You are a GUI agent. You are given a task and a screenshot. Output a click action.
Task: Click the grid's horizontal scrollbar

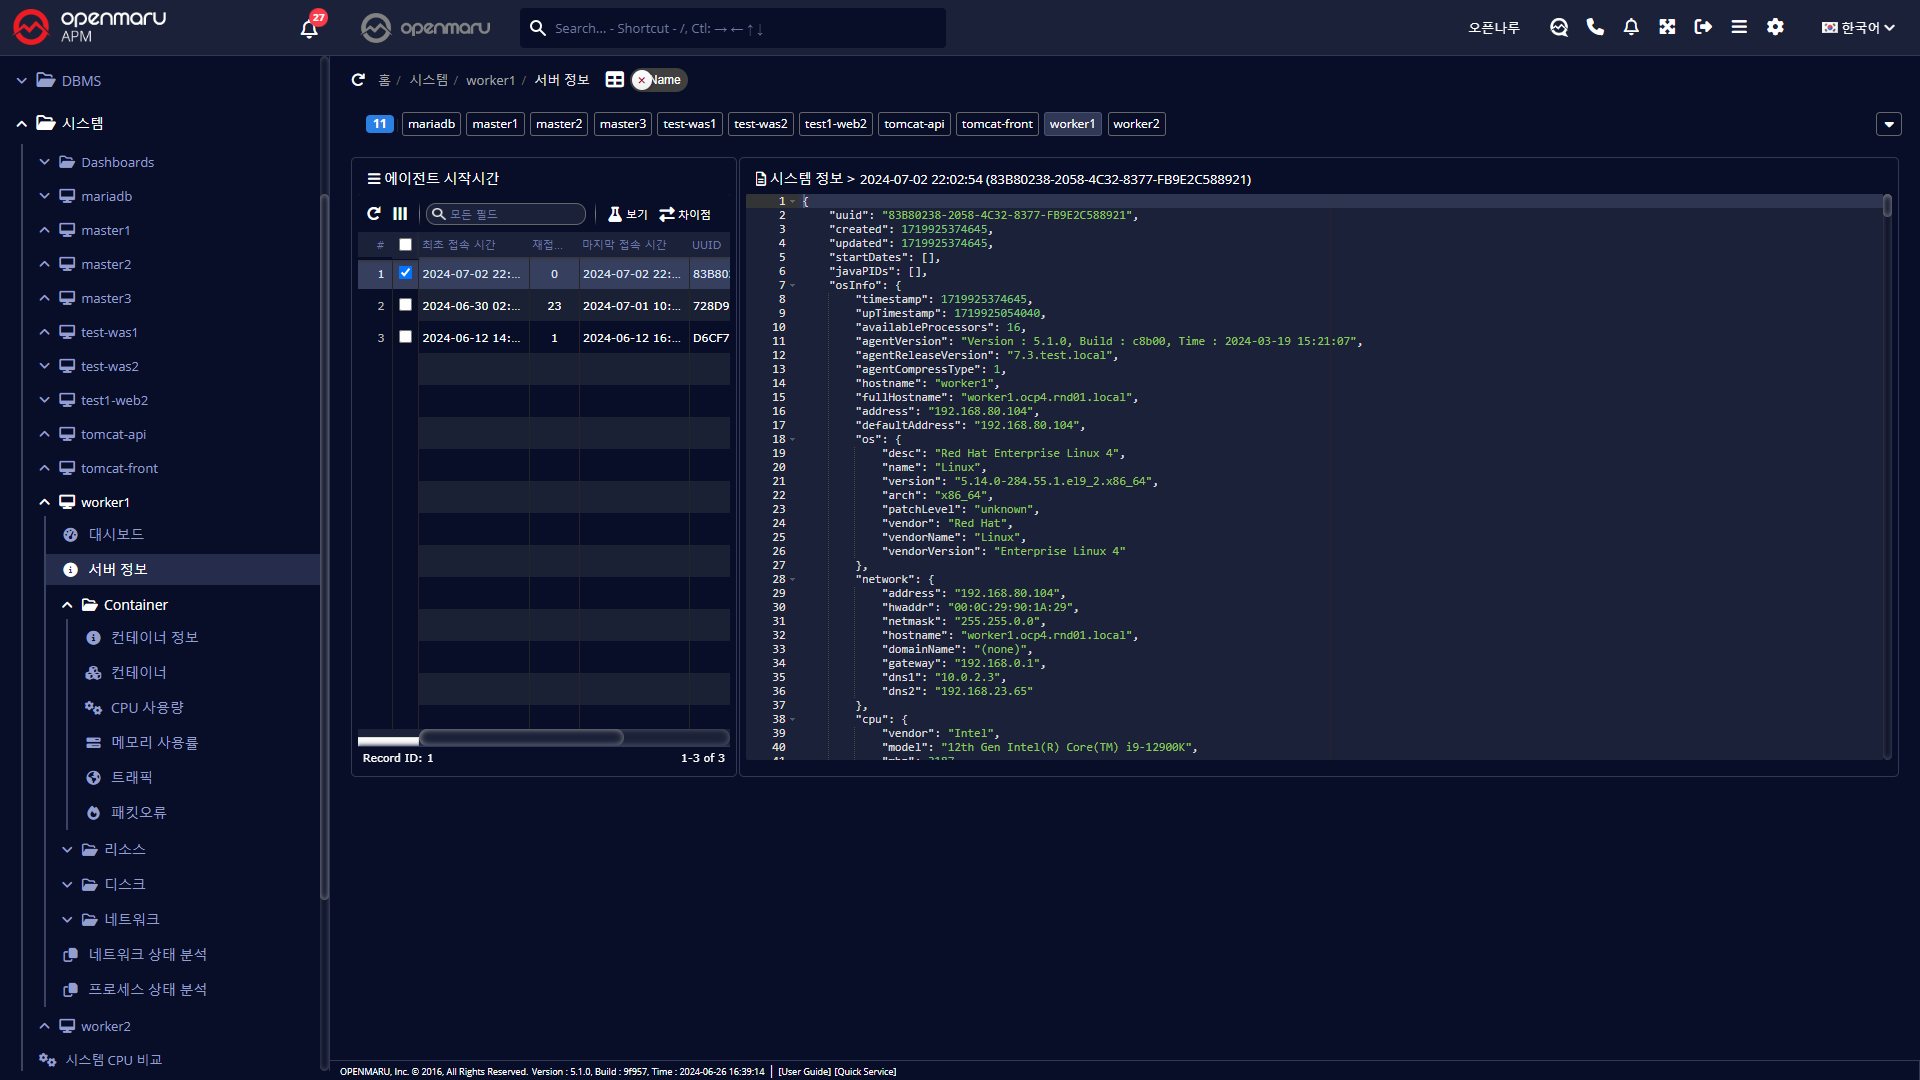pos(521,738)
